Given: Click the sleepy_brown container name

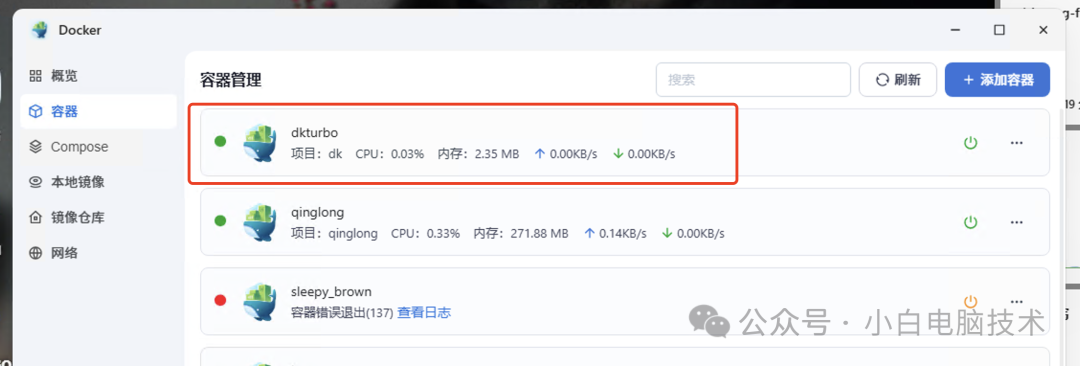Looking at the screenshot, I should point(331,292).
